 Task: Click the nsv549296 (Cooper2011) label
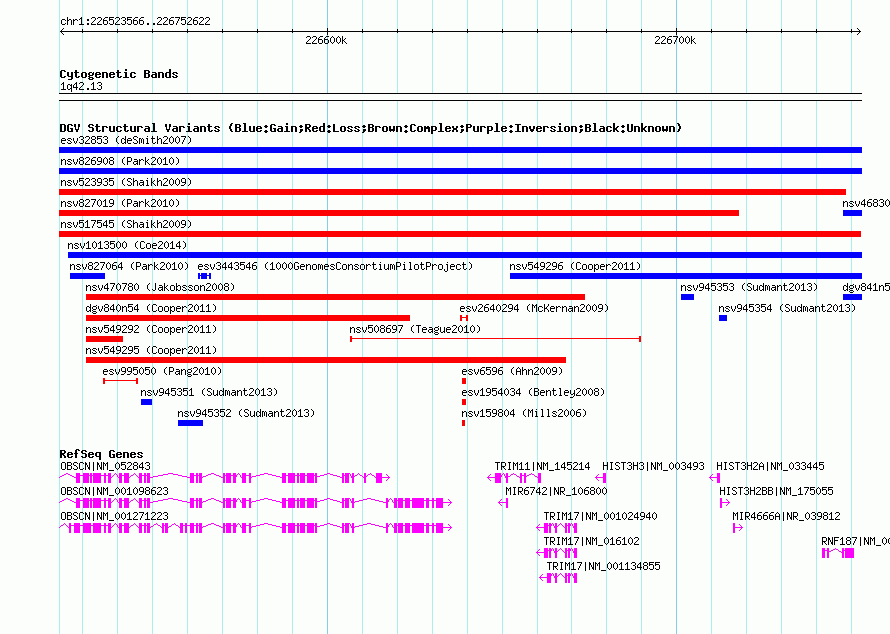[575, 266]
